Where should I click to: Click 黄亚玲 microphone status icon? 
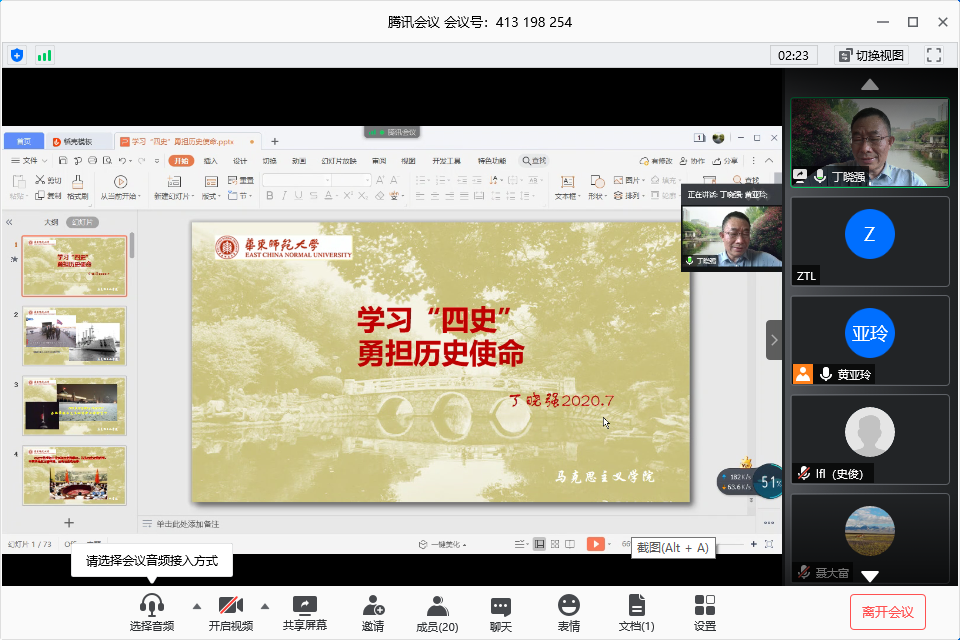click(825, 374)
